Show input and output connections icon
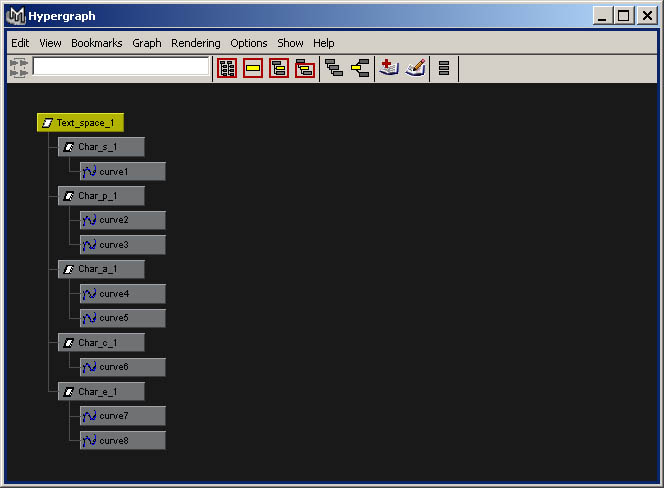This screenshot has height=488, width=664. (x=360, y=68)
